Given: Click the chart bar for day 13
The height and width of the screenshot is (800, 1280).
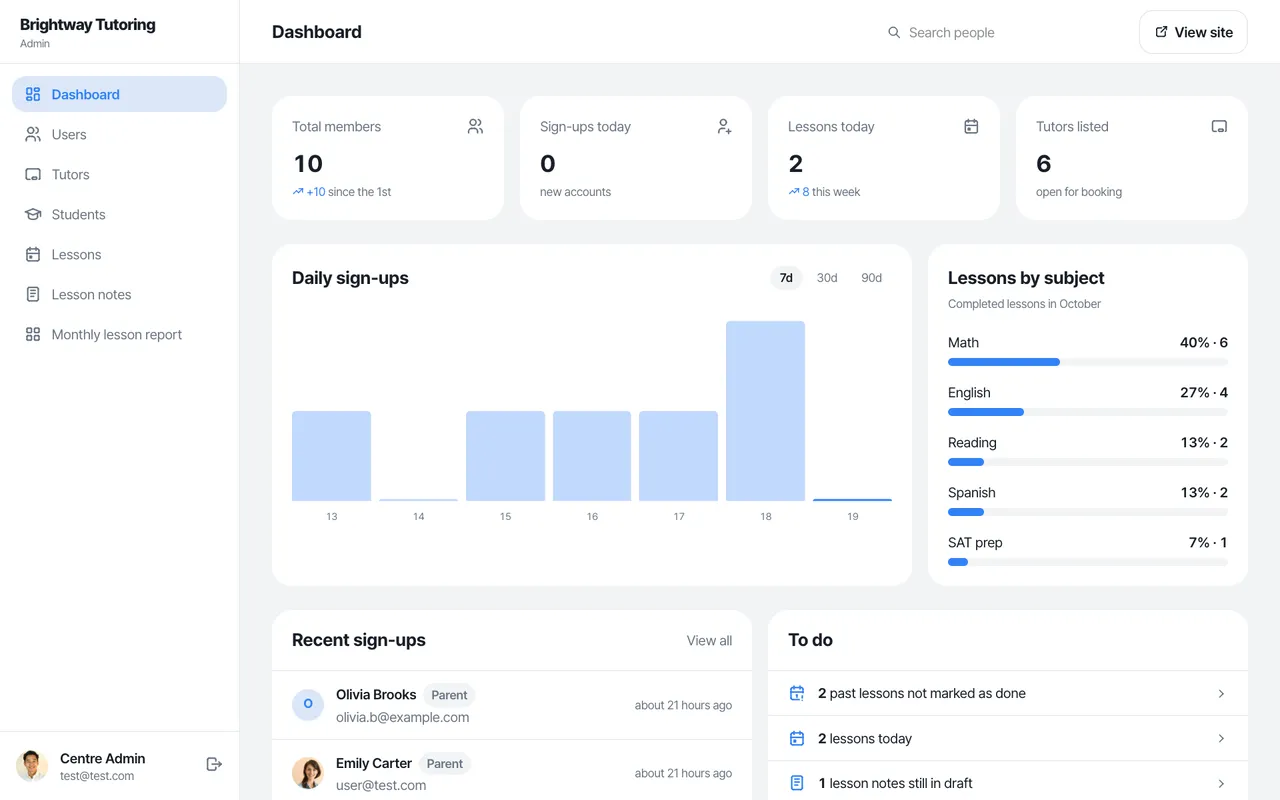Looking at the screenshot, I should coord(331,456).
